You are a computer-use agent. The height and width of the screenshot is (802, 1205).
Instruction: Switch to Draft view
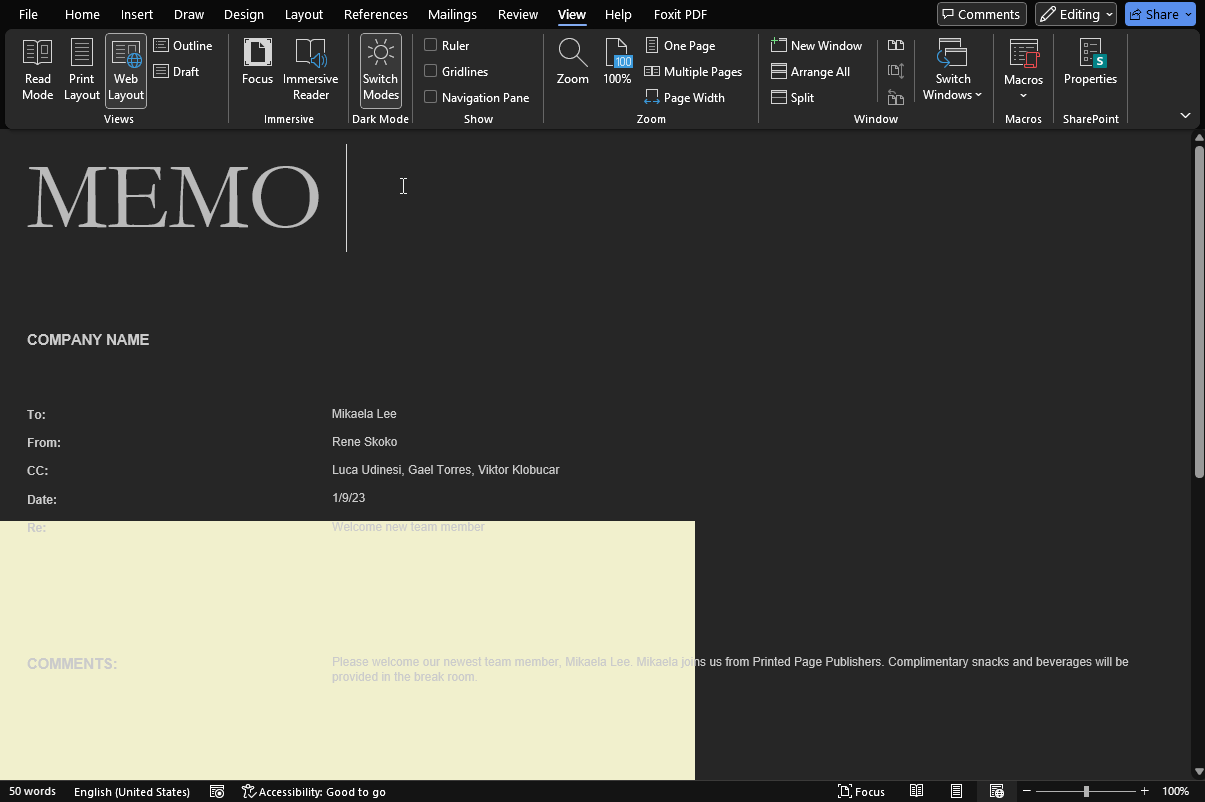(176, 72)
